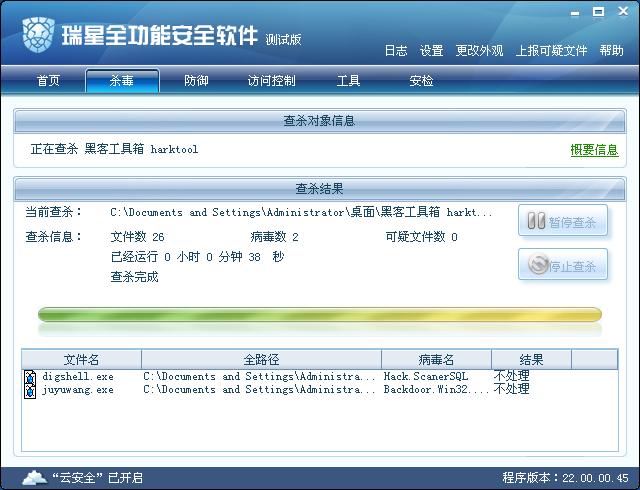Select the digshell.exe file icon
This screenshot has height=490, width=640.
30,377
